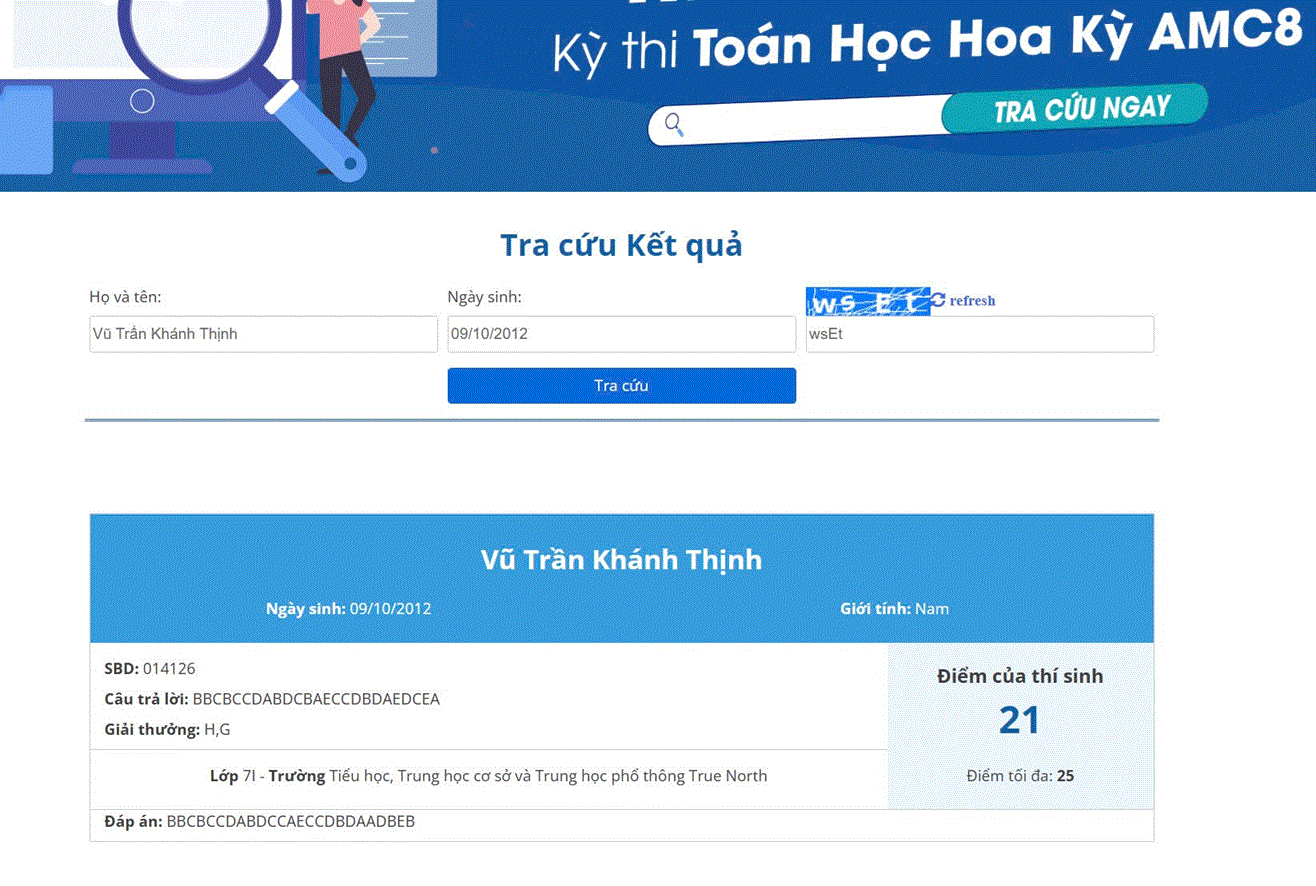Click the SBD 014126 text
Screen dimensions: 1316x886
click(150, 668)
